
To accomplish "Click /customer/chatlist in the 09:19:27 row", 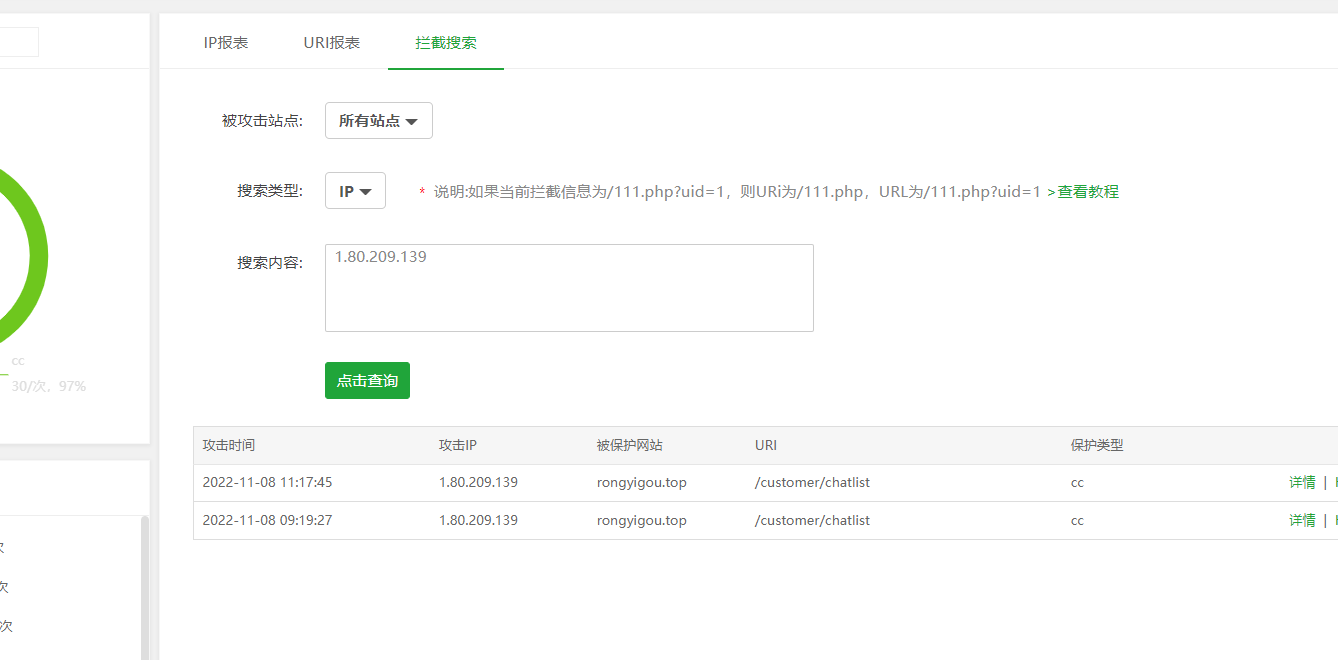I will point(812,520).
